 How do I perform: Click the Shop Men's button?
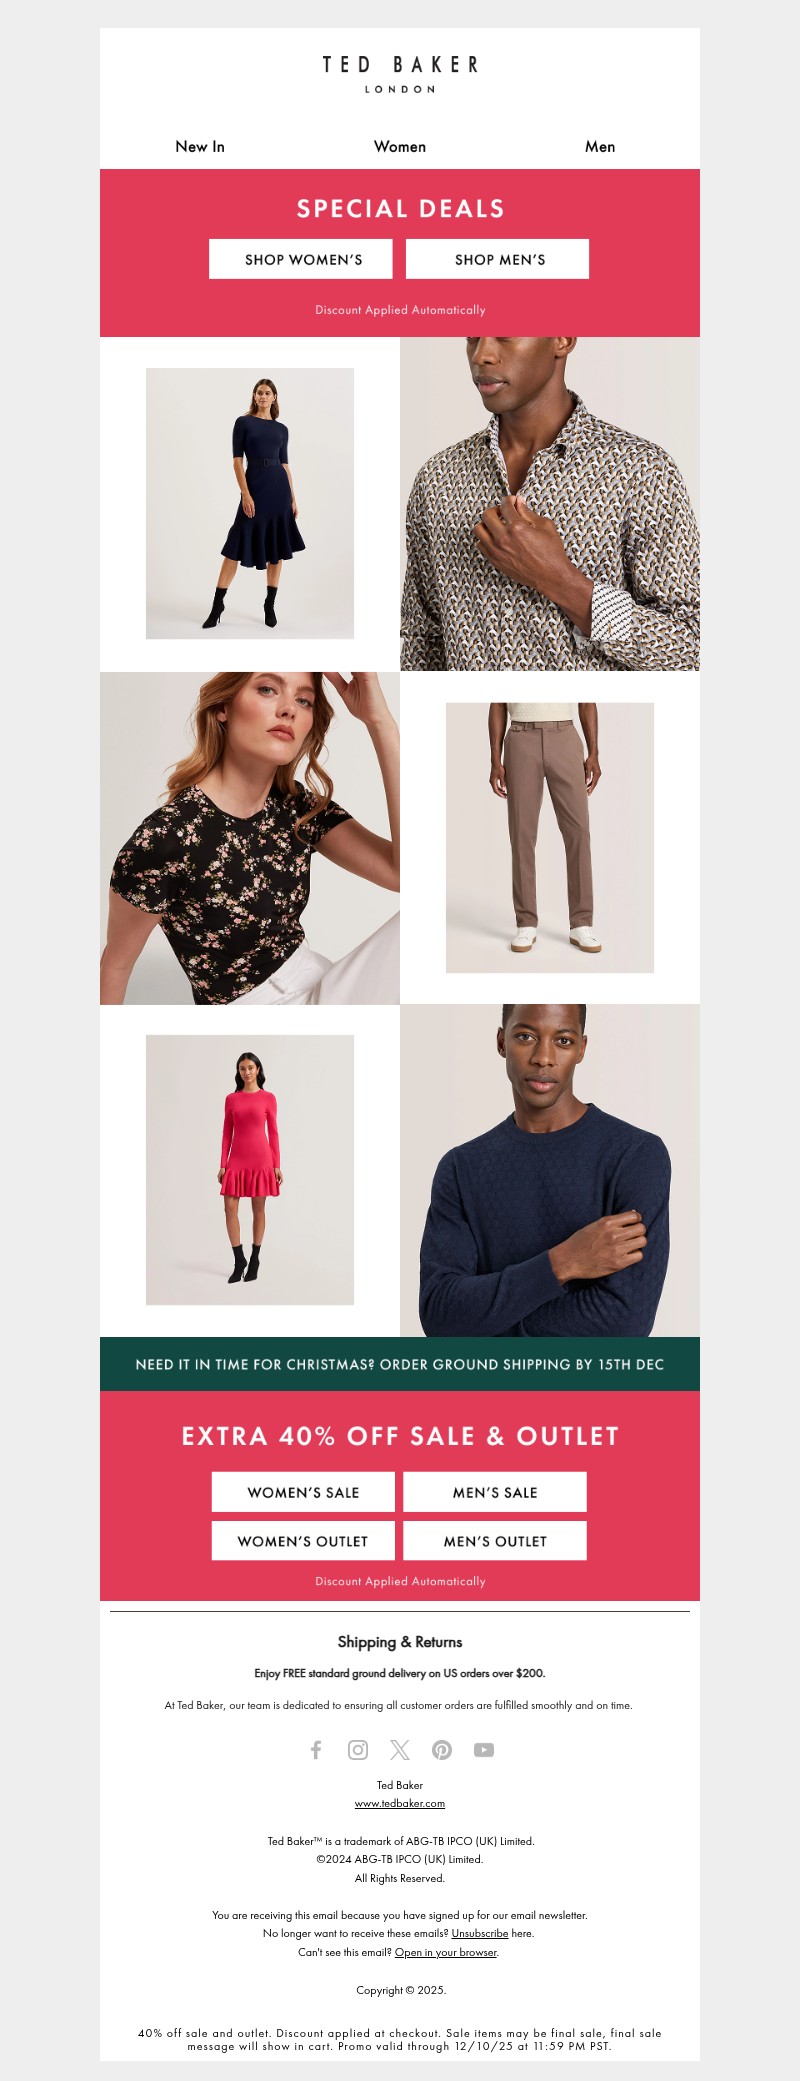point(498,259)
